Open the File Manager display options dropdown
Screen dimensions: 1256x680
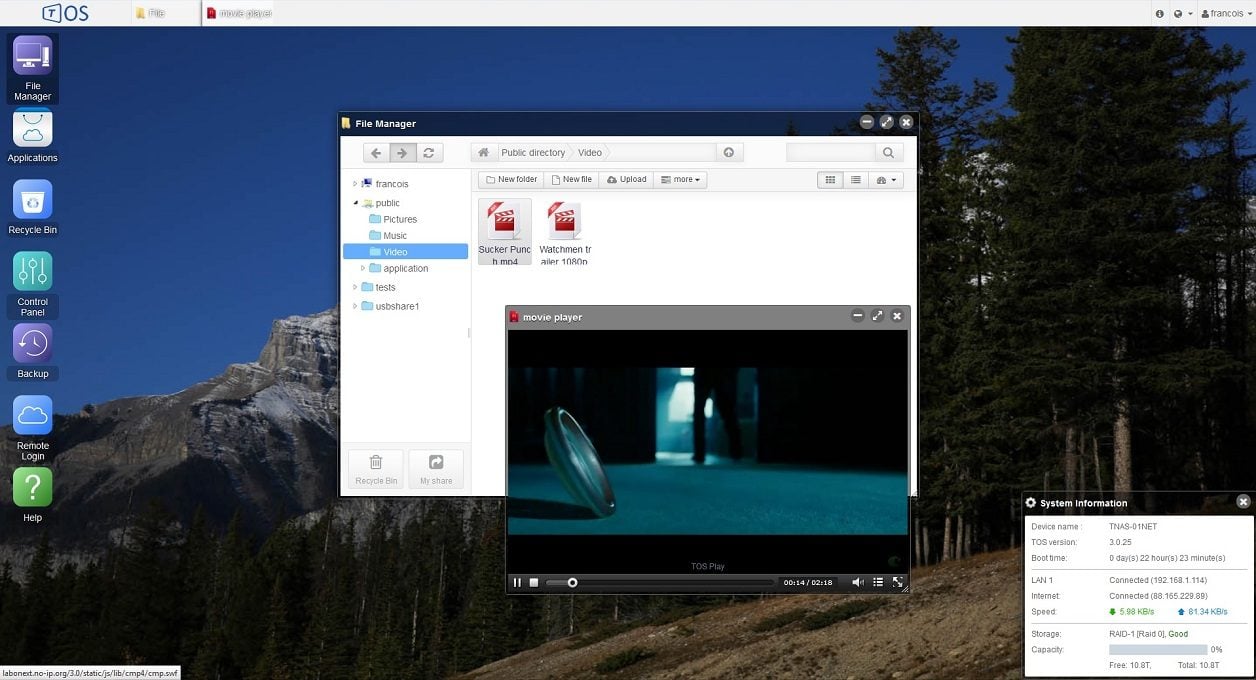pos(886,180)
